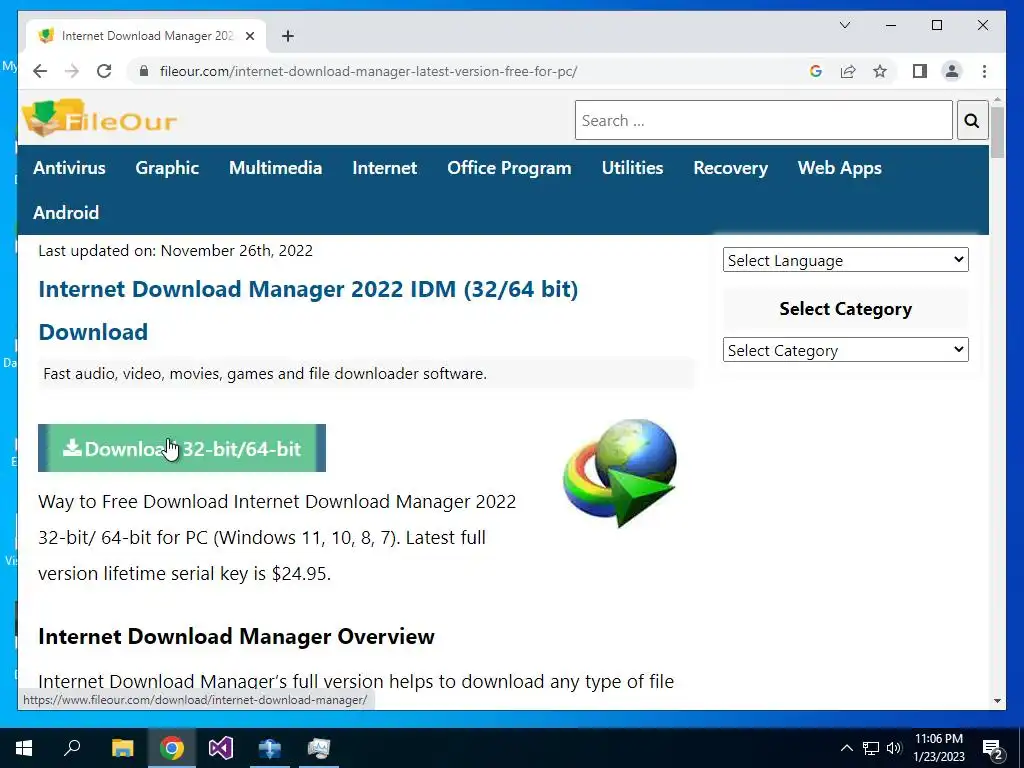This screenshot has height=768, width=1024.
Task: Click the FileOur logo
Action: pos(99,118)
